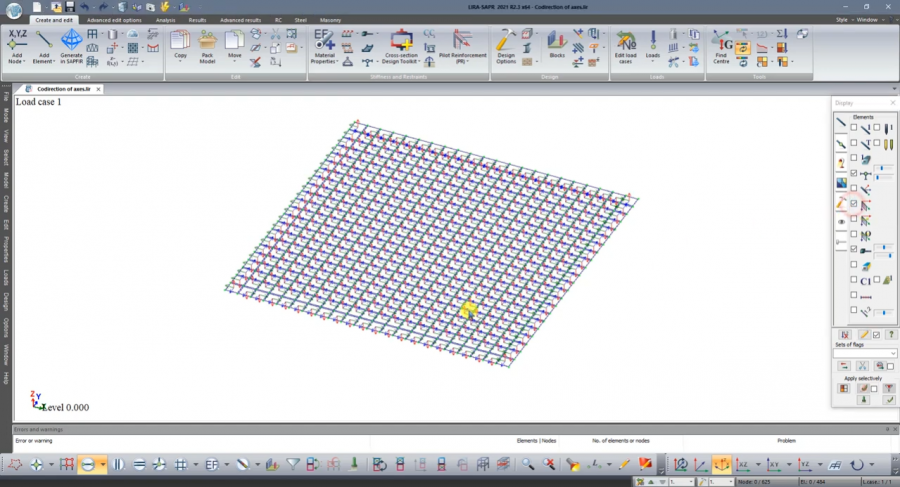
Task: Switch to the Analysis ribbon tab
Action: (x=165, y=20)
